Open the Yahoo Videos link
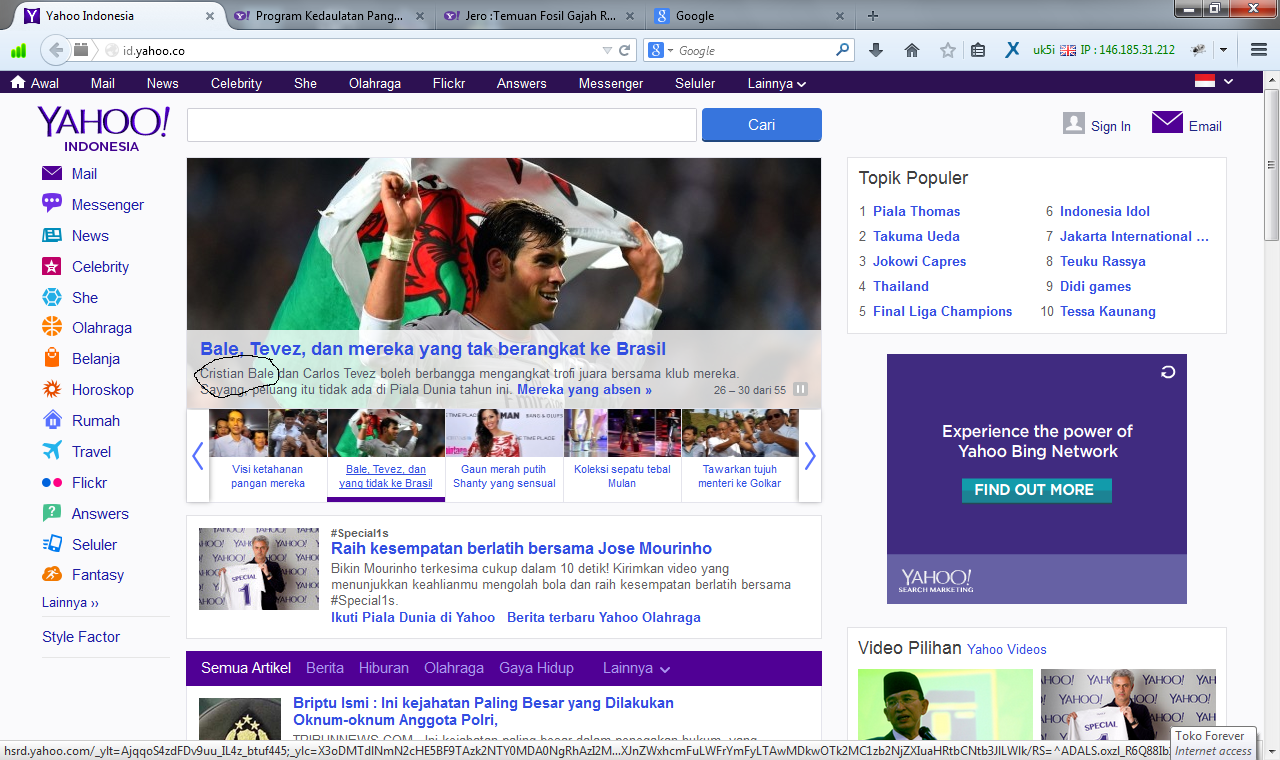 click(1007, 650)
